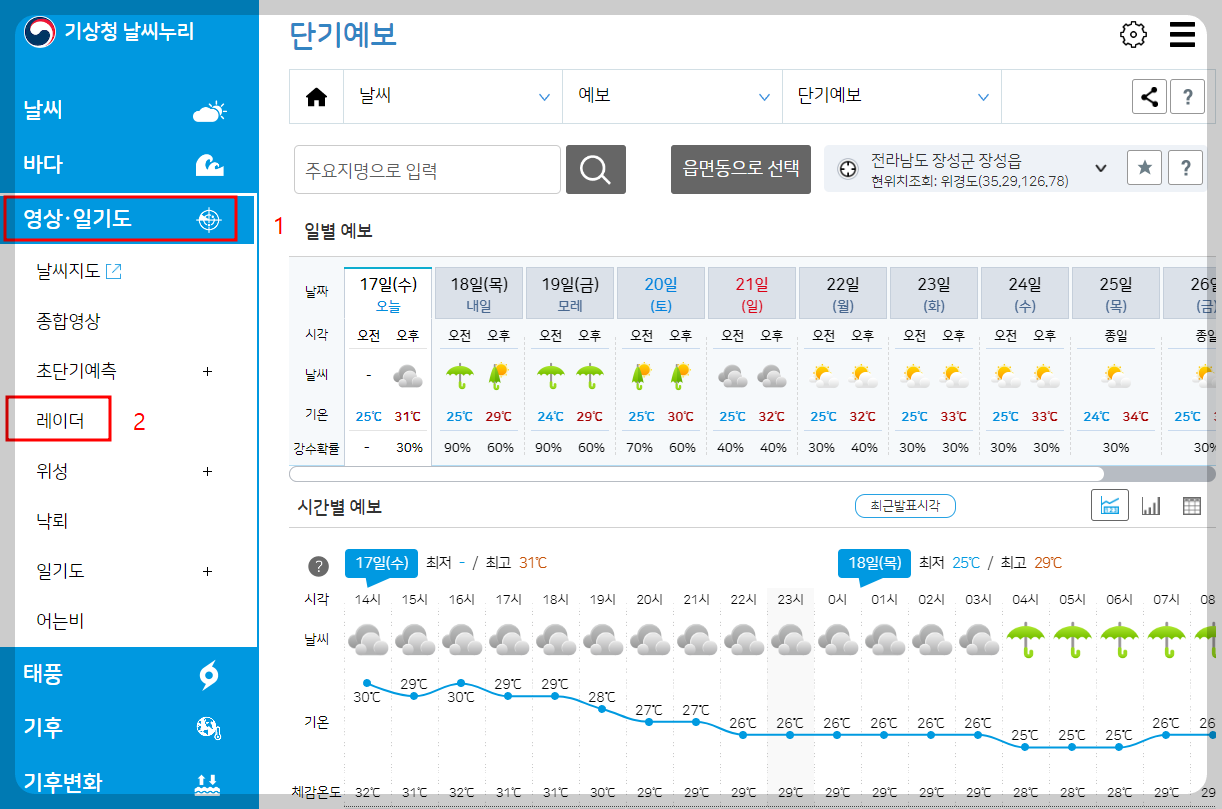Expand the location selector chevron
The height and width of the screenshot is (809, 1222).
[x=1100, y=168]
